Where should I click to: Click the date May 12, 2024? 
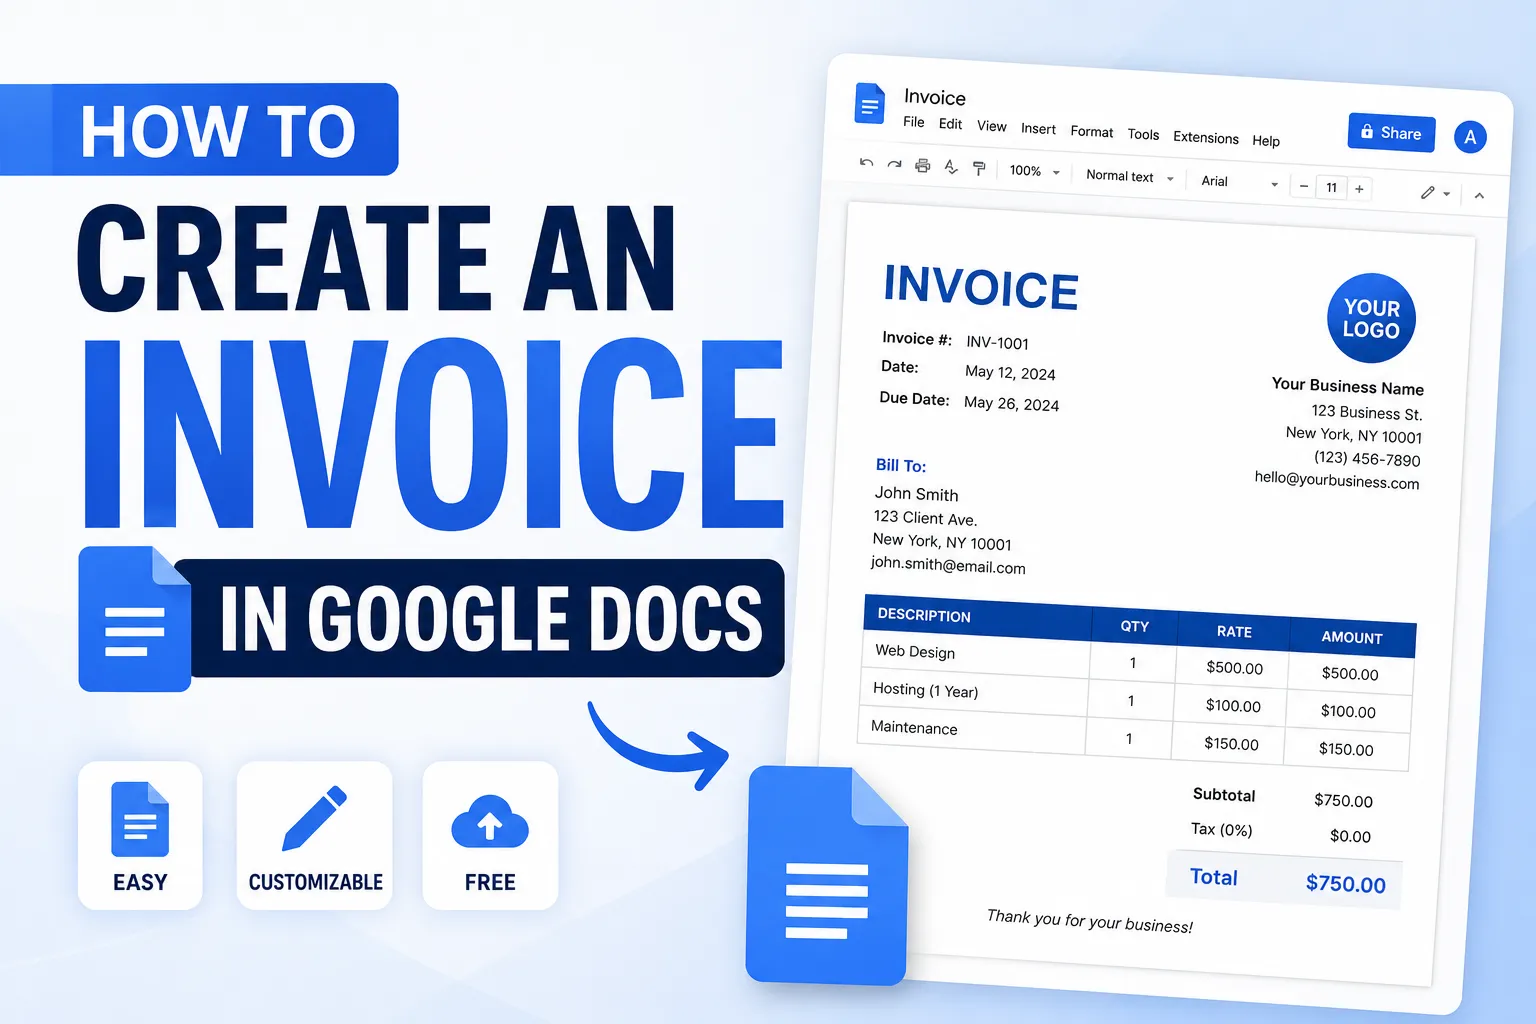coord(1010,373)
